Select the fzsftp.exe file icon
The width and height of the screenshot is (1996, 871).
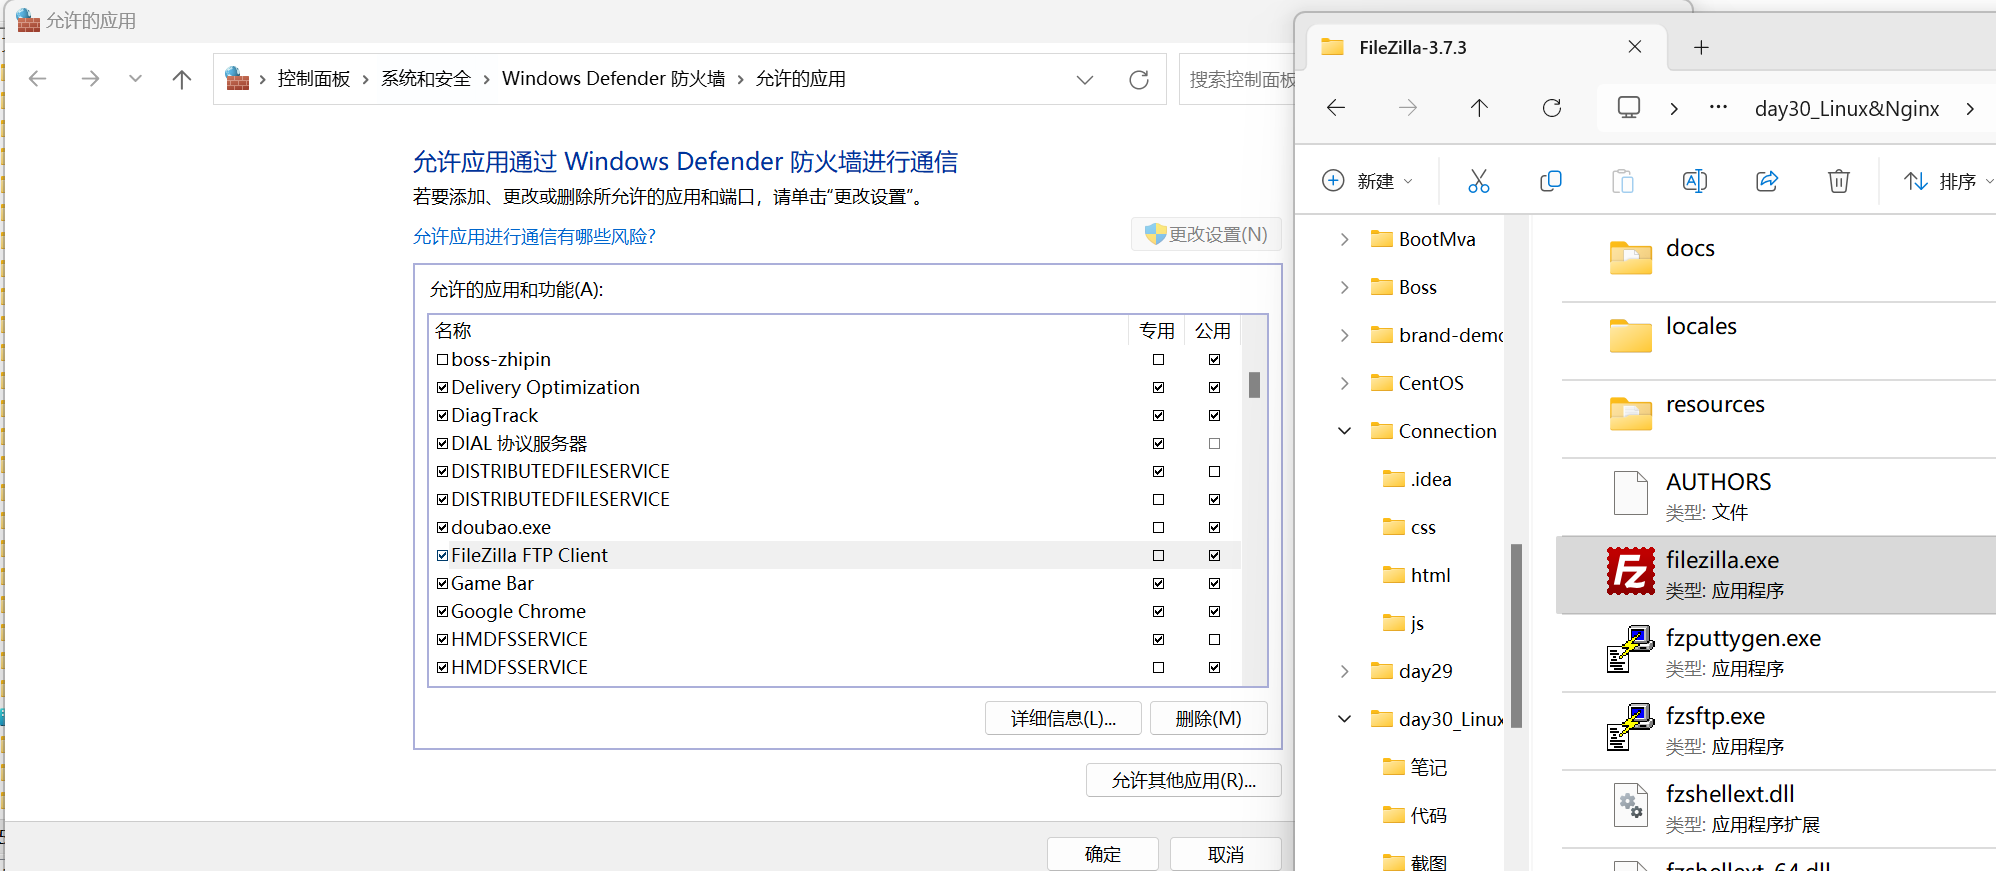pos(1630,728)
